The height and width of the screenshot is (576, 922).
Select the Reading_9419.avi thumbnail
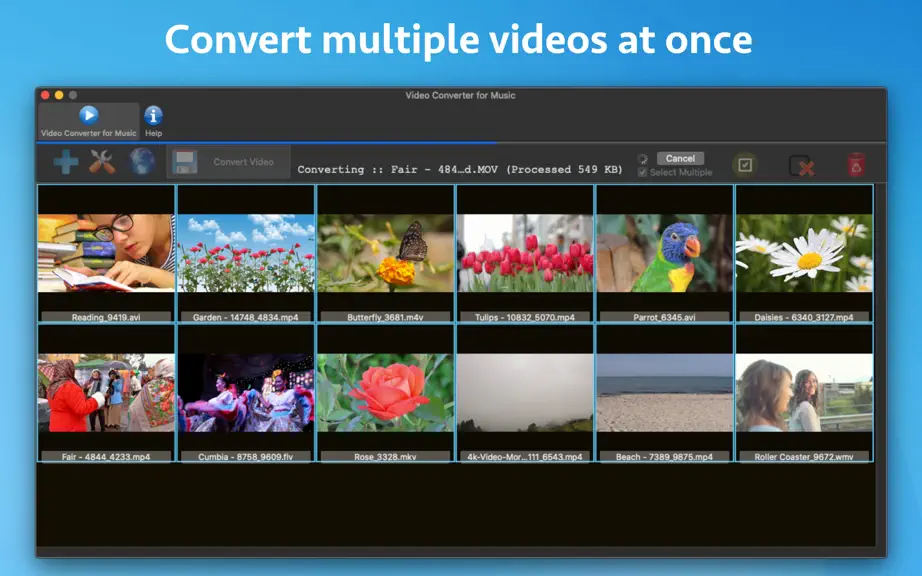pos(106,253)
